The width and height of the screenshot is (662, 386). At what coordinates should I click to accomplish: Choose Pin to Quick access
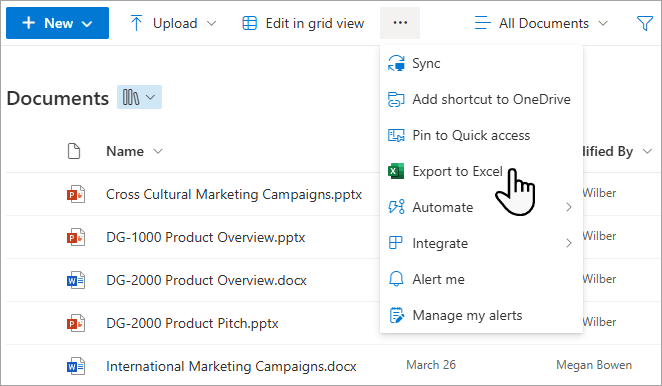[481, 135]
